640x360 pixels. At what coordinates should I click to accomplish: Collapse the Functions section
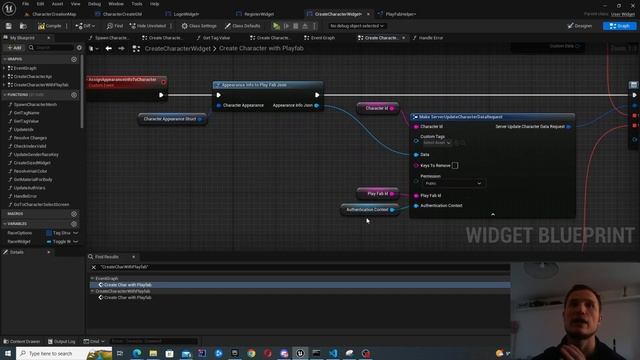click(4, 95)
